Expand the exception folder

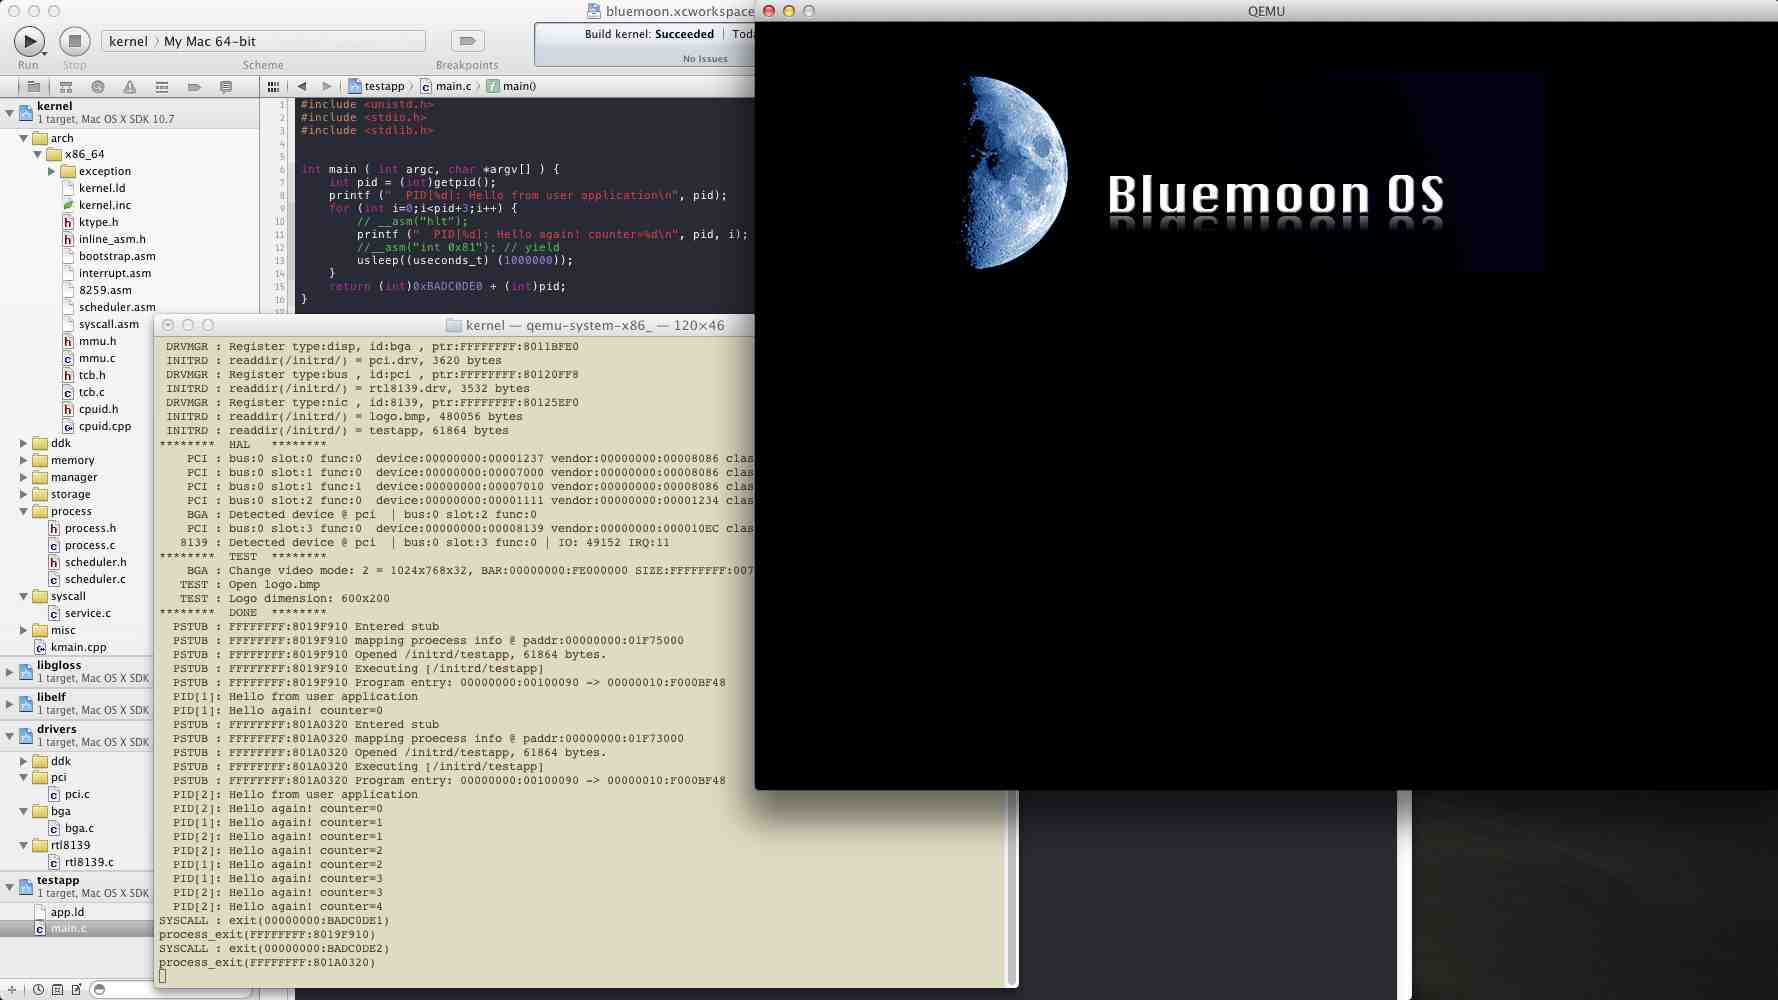(52, 172)
